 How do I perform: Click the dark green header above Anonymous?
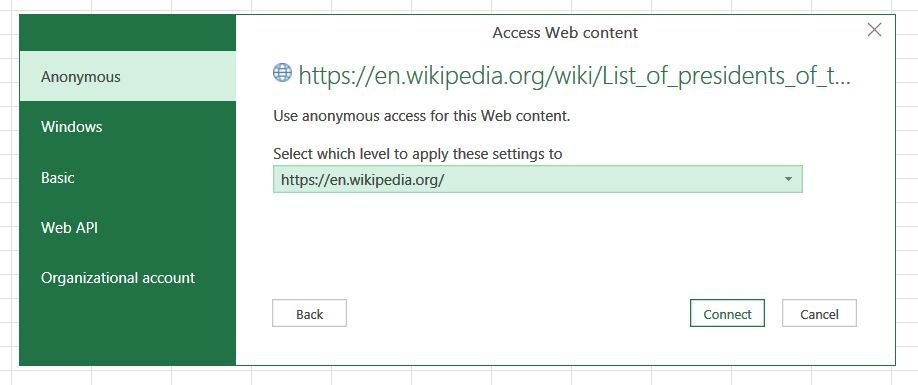click(128, 33)
